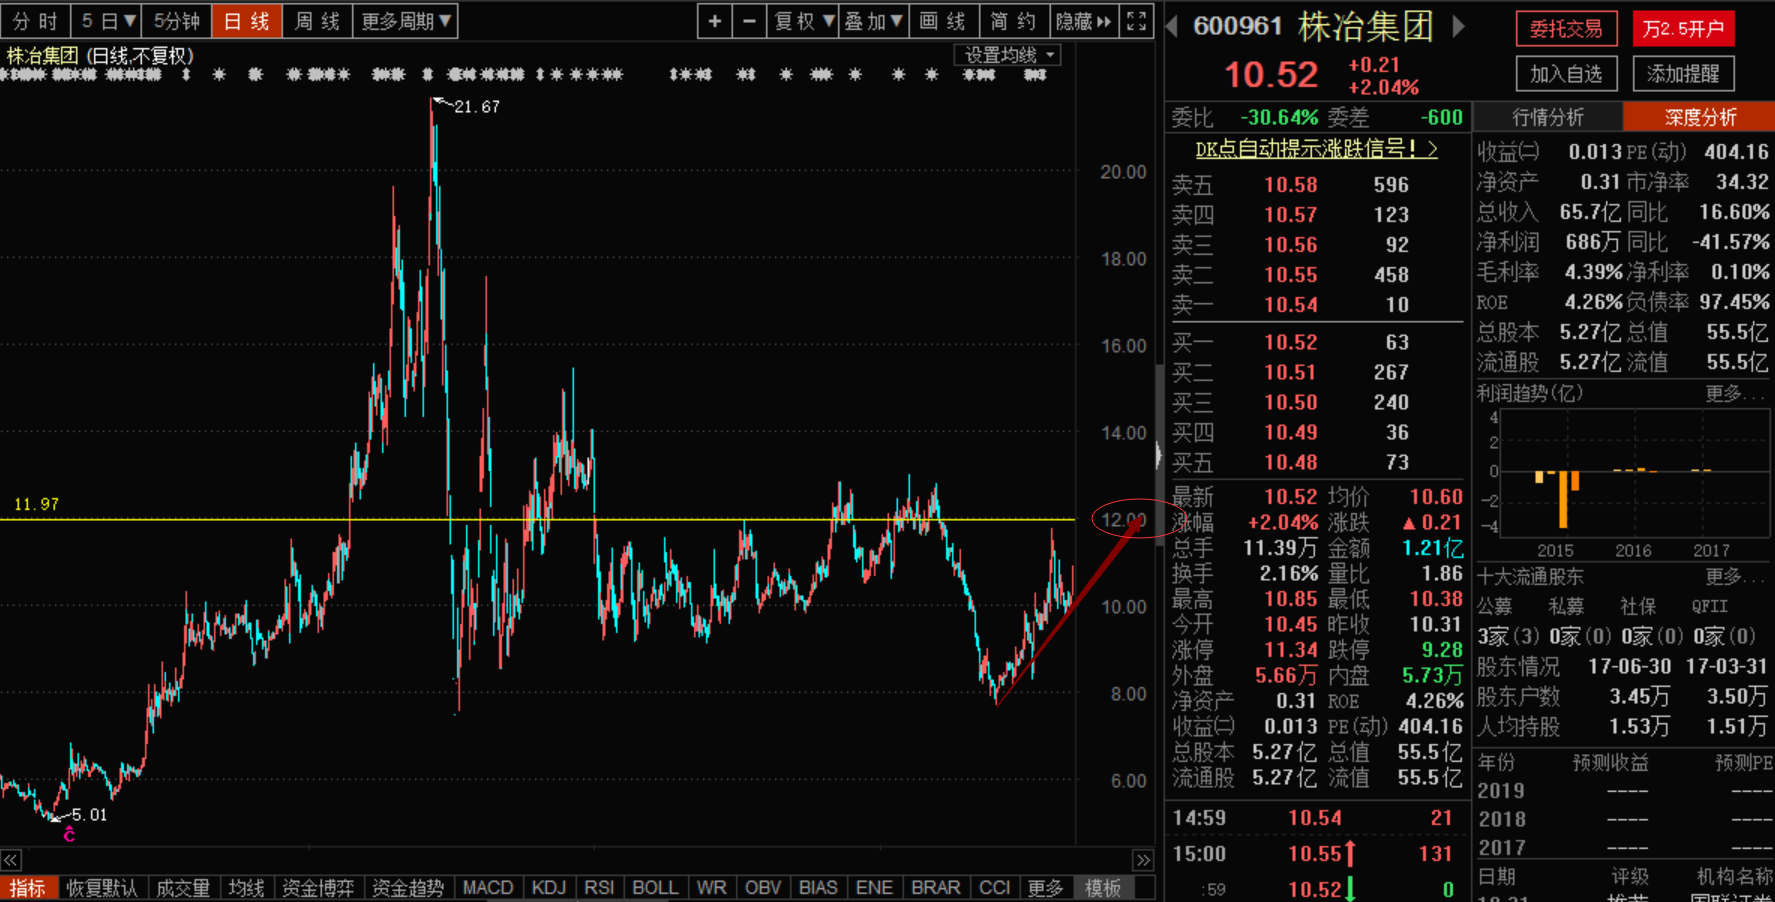Click 公募 shareholder category
The image size is (1775, 902).
pos(1494,606)
